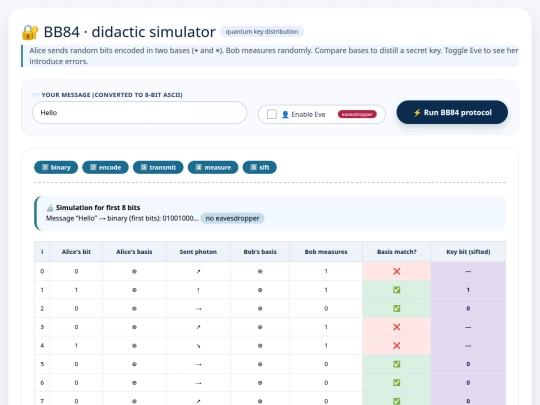Click Alice's basis symbol in row 4

coord(134,346)
